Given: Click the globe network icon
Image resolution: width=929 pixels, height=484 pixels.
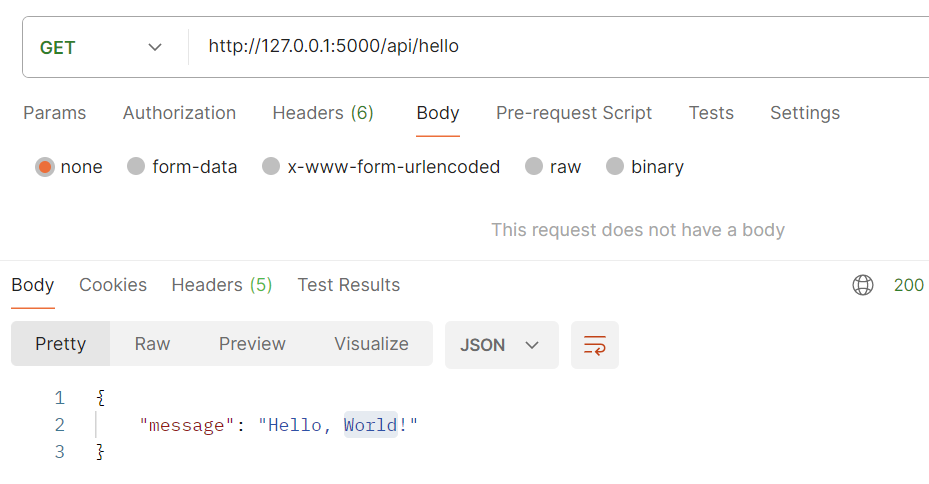Looking at the screenshot, I should click(863, 285).
